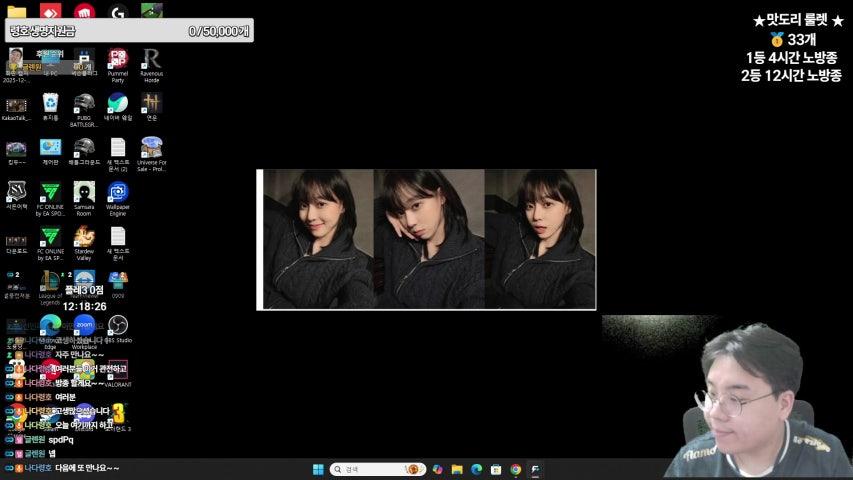Image resolution: width=853 pixels, height=480 pixels.
Task: Launch the Ravenous Horde desktop shortcut
Action: pos(152,59)
